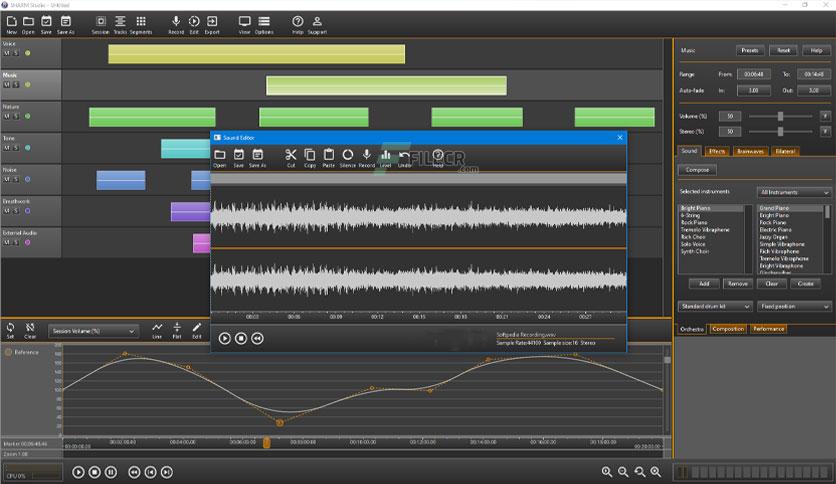Switch to the Composition tab

pyautogui.click(x=728, y=329)
